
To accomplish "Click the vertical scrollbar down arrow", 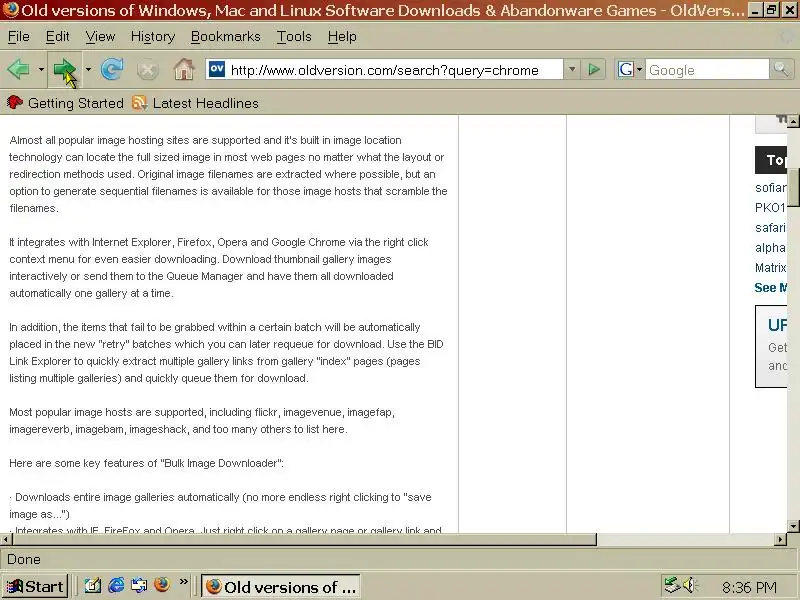I will (x=793, y=526).
